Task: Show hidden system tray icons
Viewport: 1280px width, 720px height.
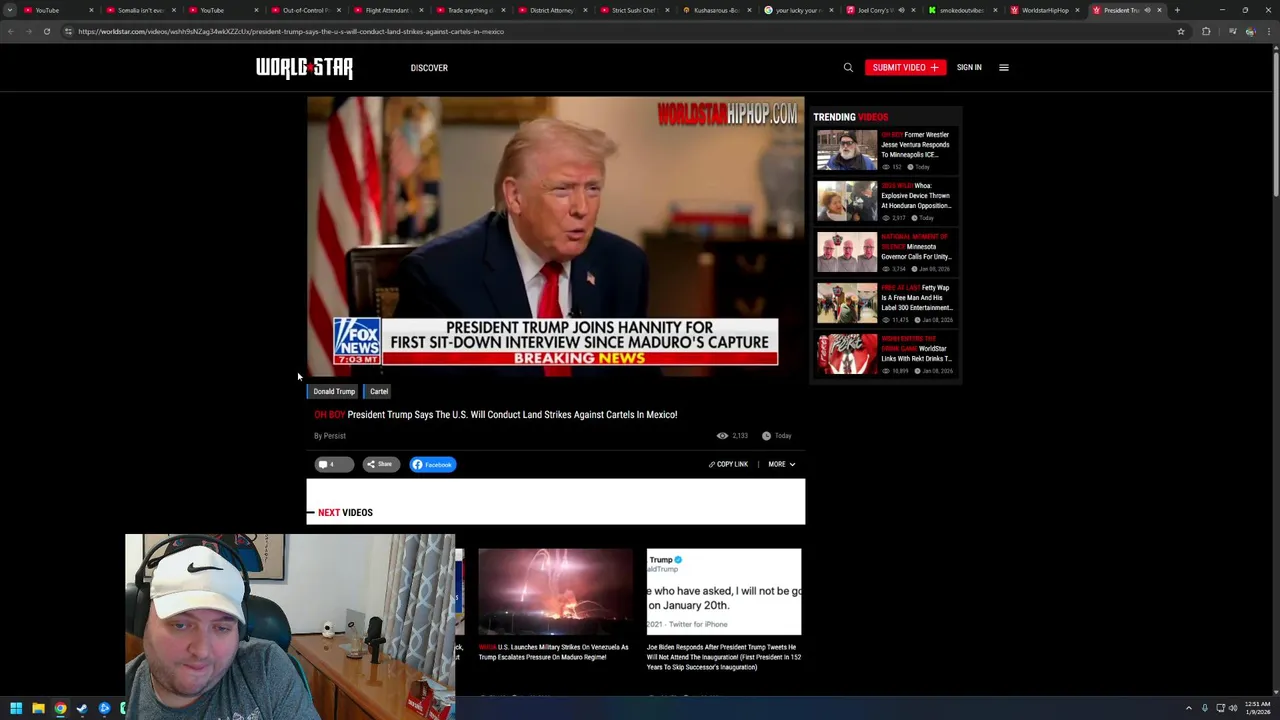Action: (1189, 708)
